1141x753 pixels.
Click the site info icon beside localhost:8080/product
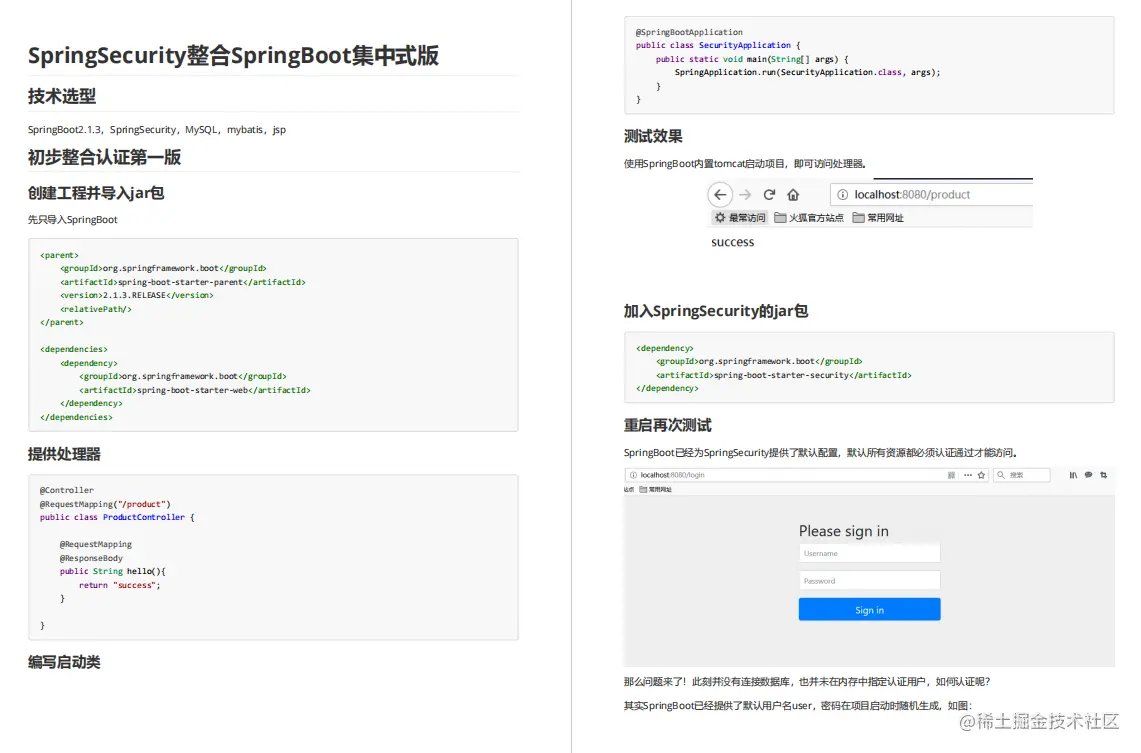843,194
